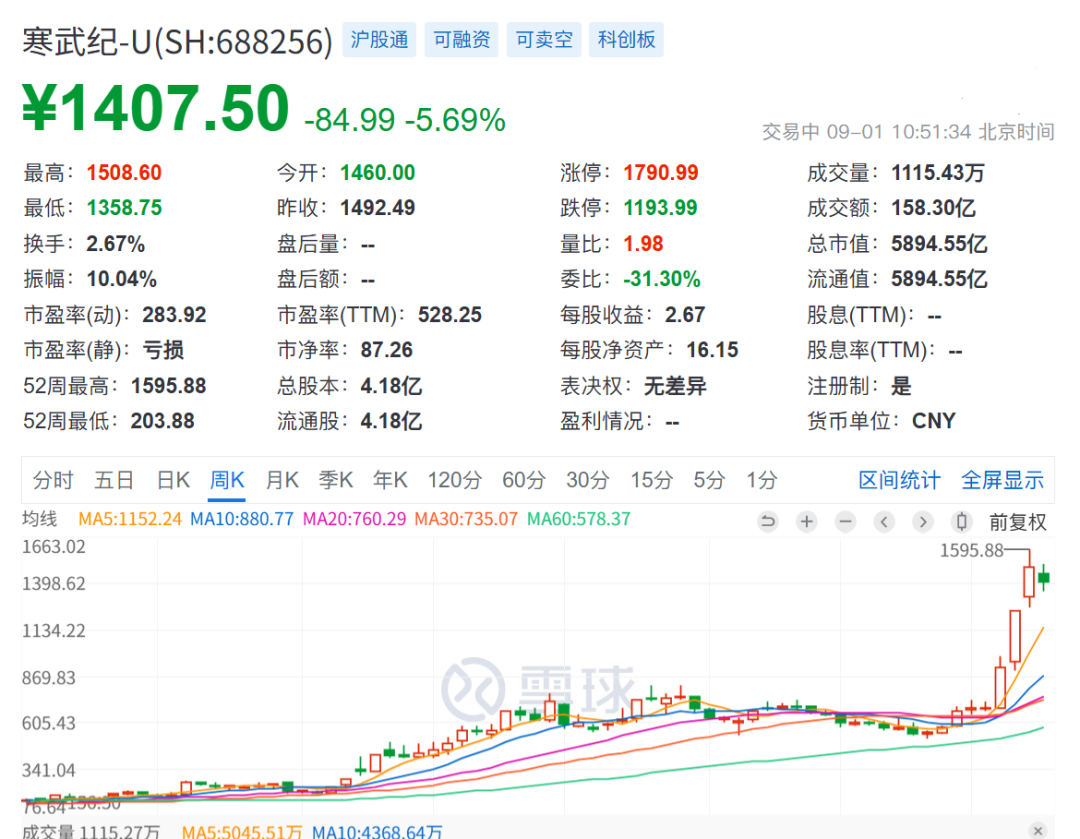1080x839 pixels.
Task: Zoom in the K-line chart with plus icon
Action: click(x=807, y=521)
